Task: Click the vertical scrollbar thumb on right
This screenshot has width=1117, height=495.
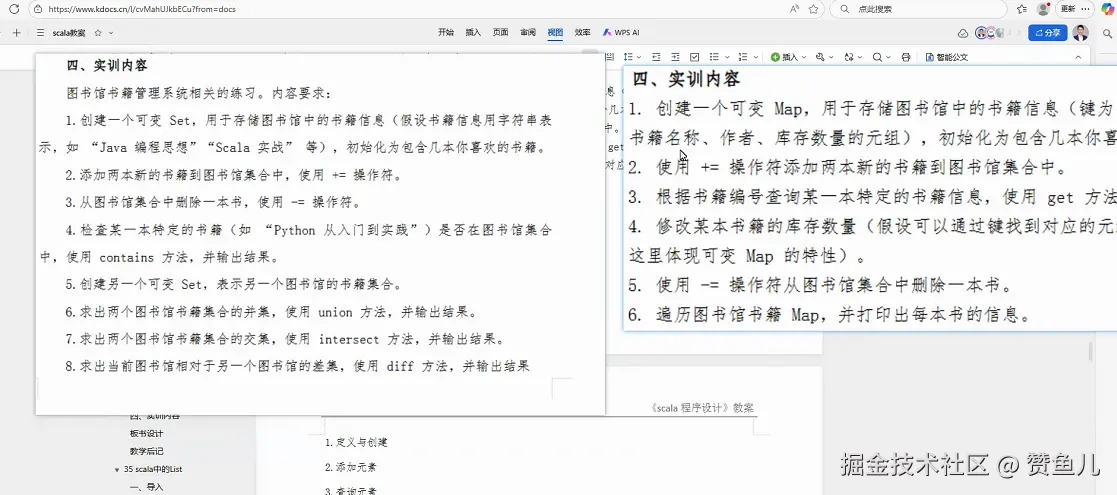Action: pyautogui.click(x=1090, y=352)
